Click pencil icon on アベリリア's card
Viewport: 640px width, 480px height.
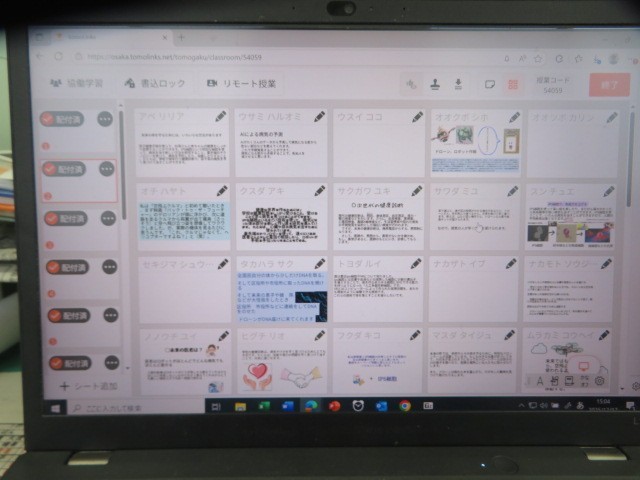[x=220, y=117]
